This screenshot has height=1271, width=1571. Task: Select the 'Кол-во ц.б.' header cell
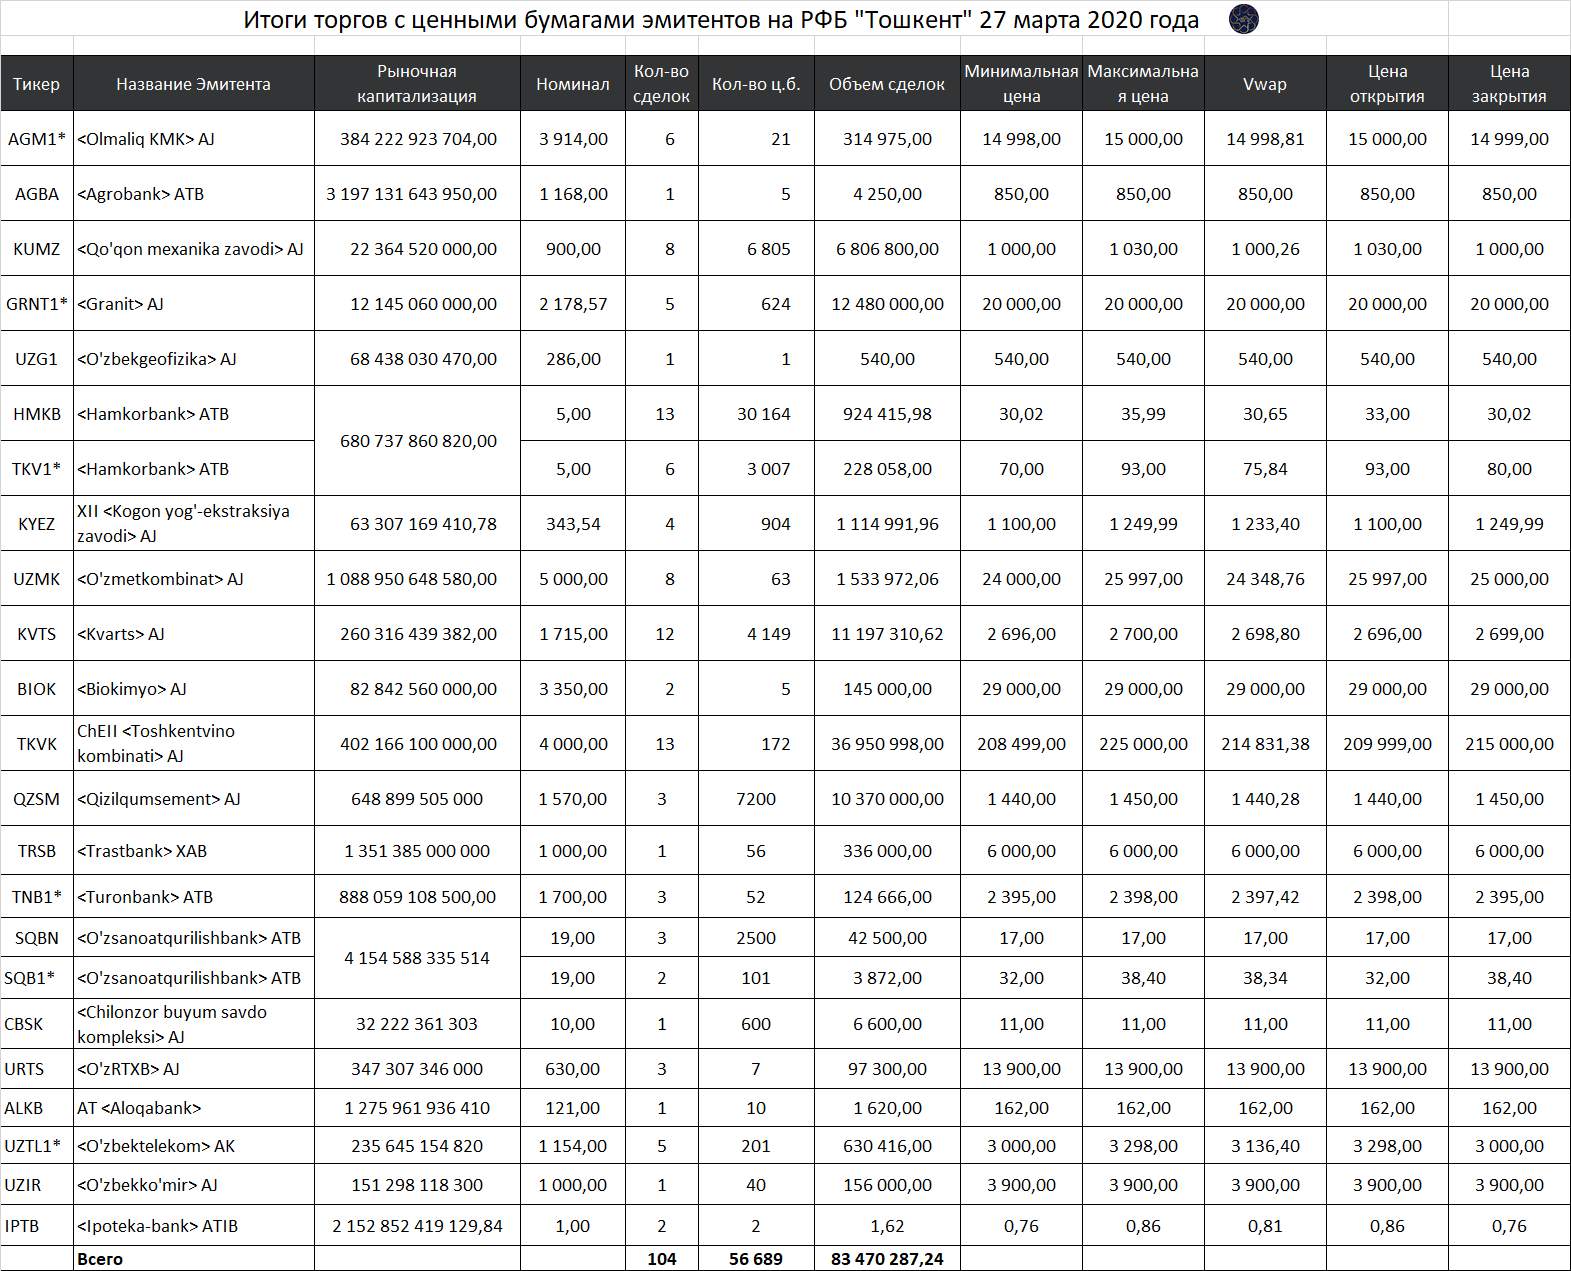click(x=756, y=84)
